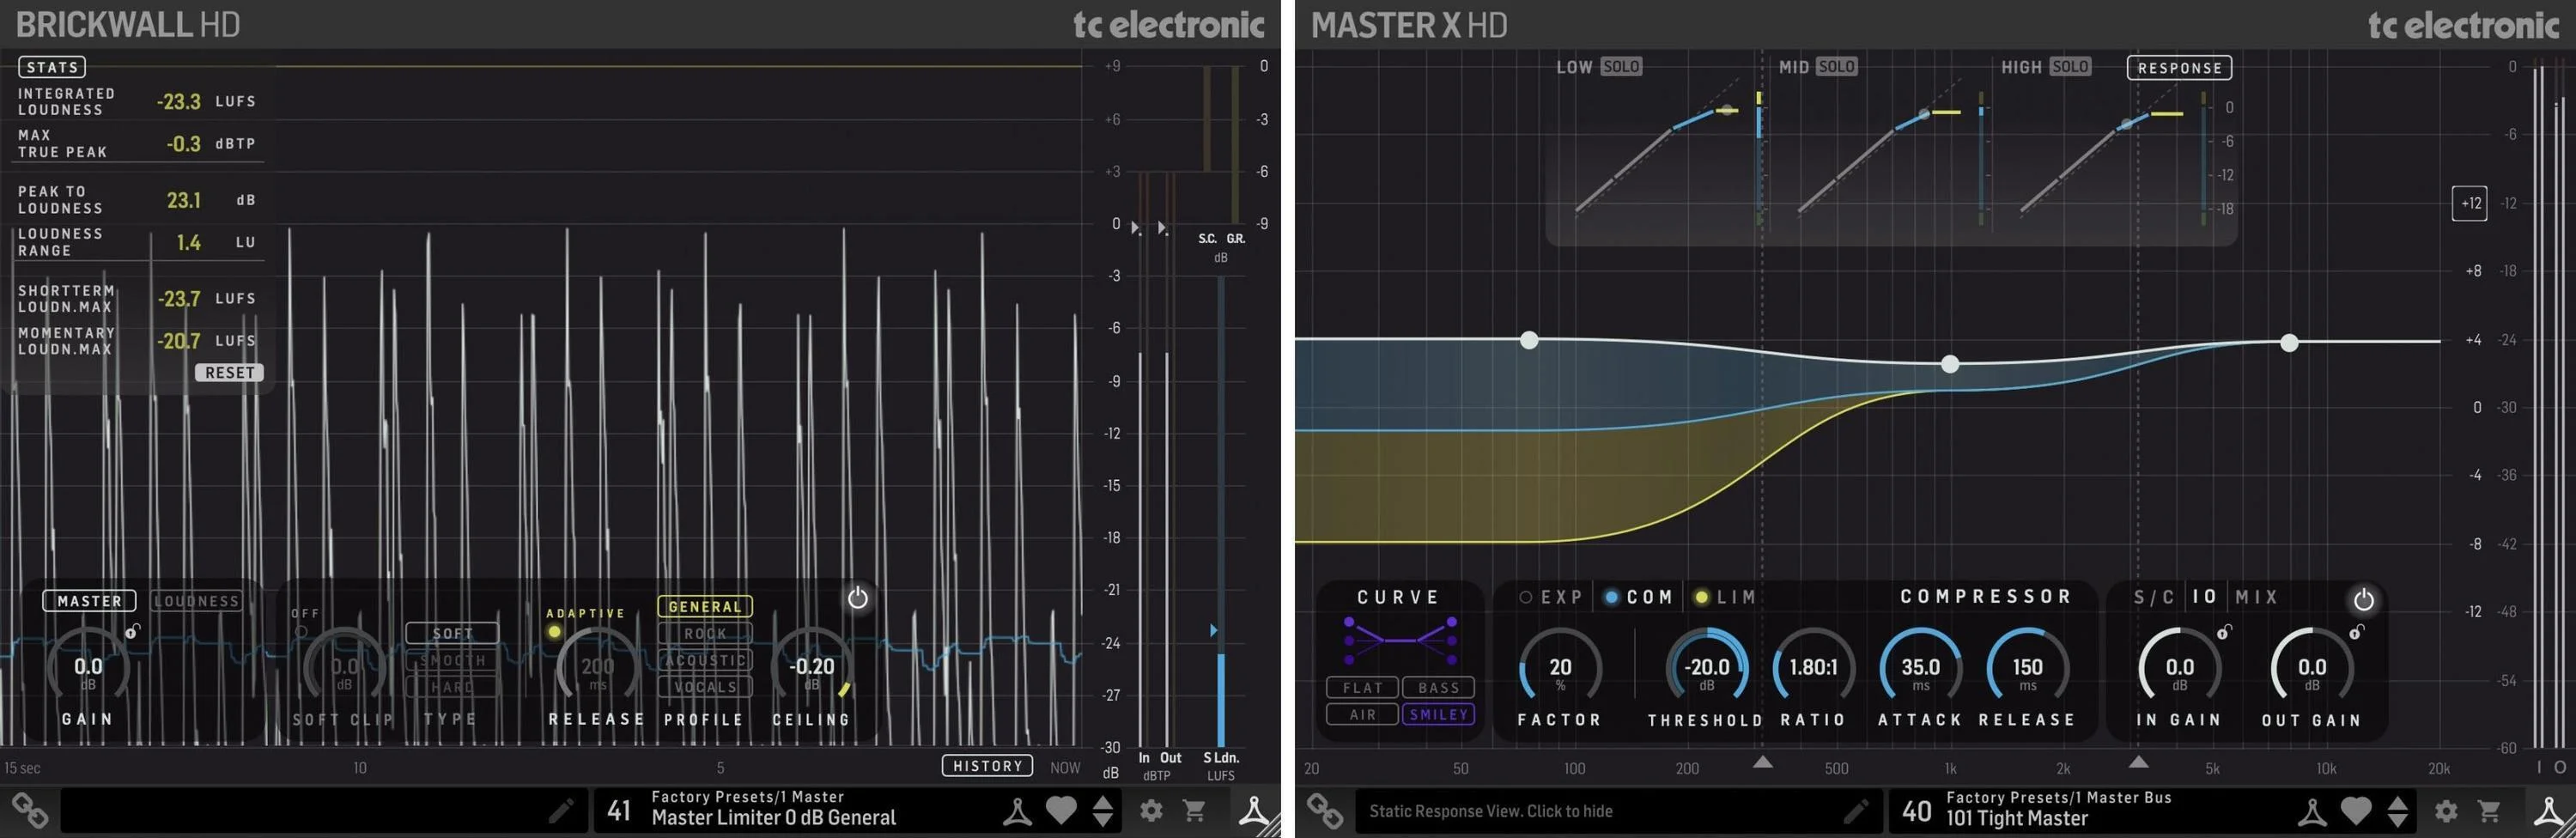This screenshot has height=838, width=2576.
Task: Click the Brickwall HD corner tripod logo icon
Action: coord(1254,810)
